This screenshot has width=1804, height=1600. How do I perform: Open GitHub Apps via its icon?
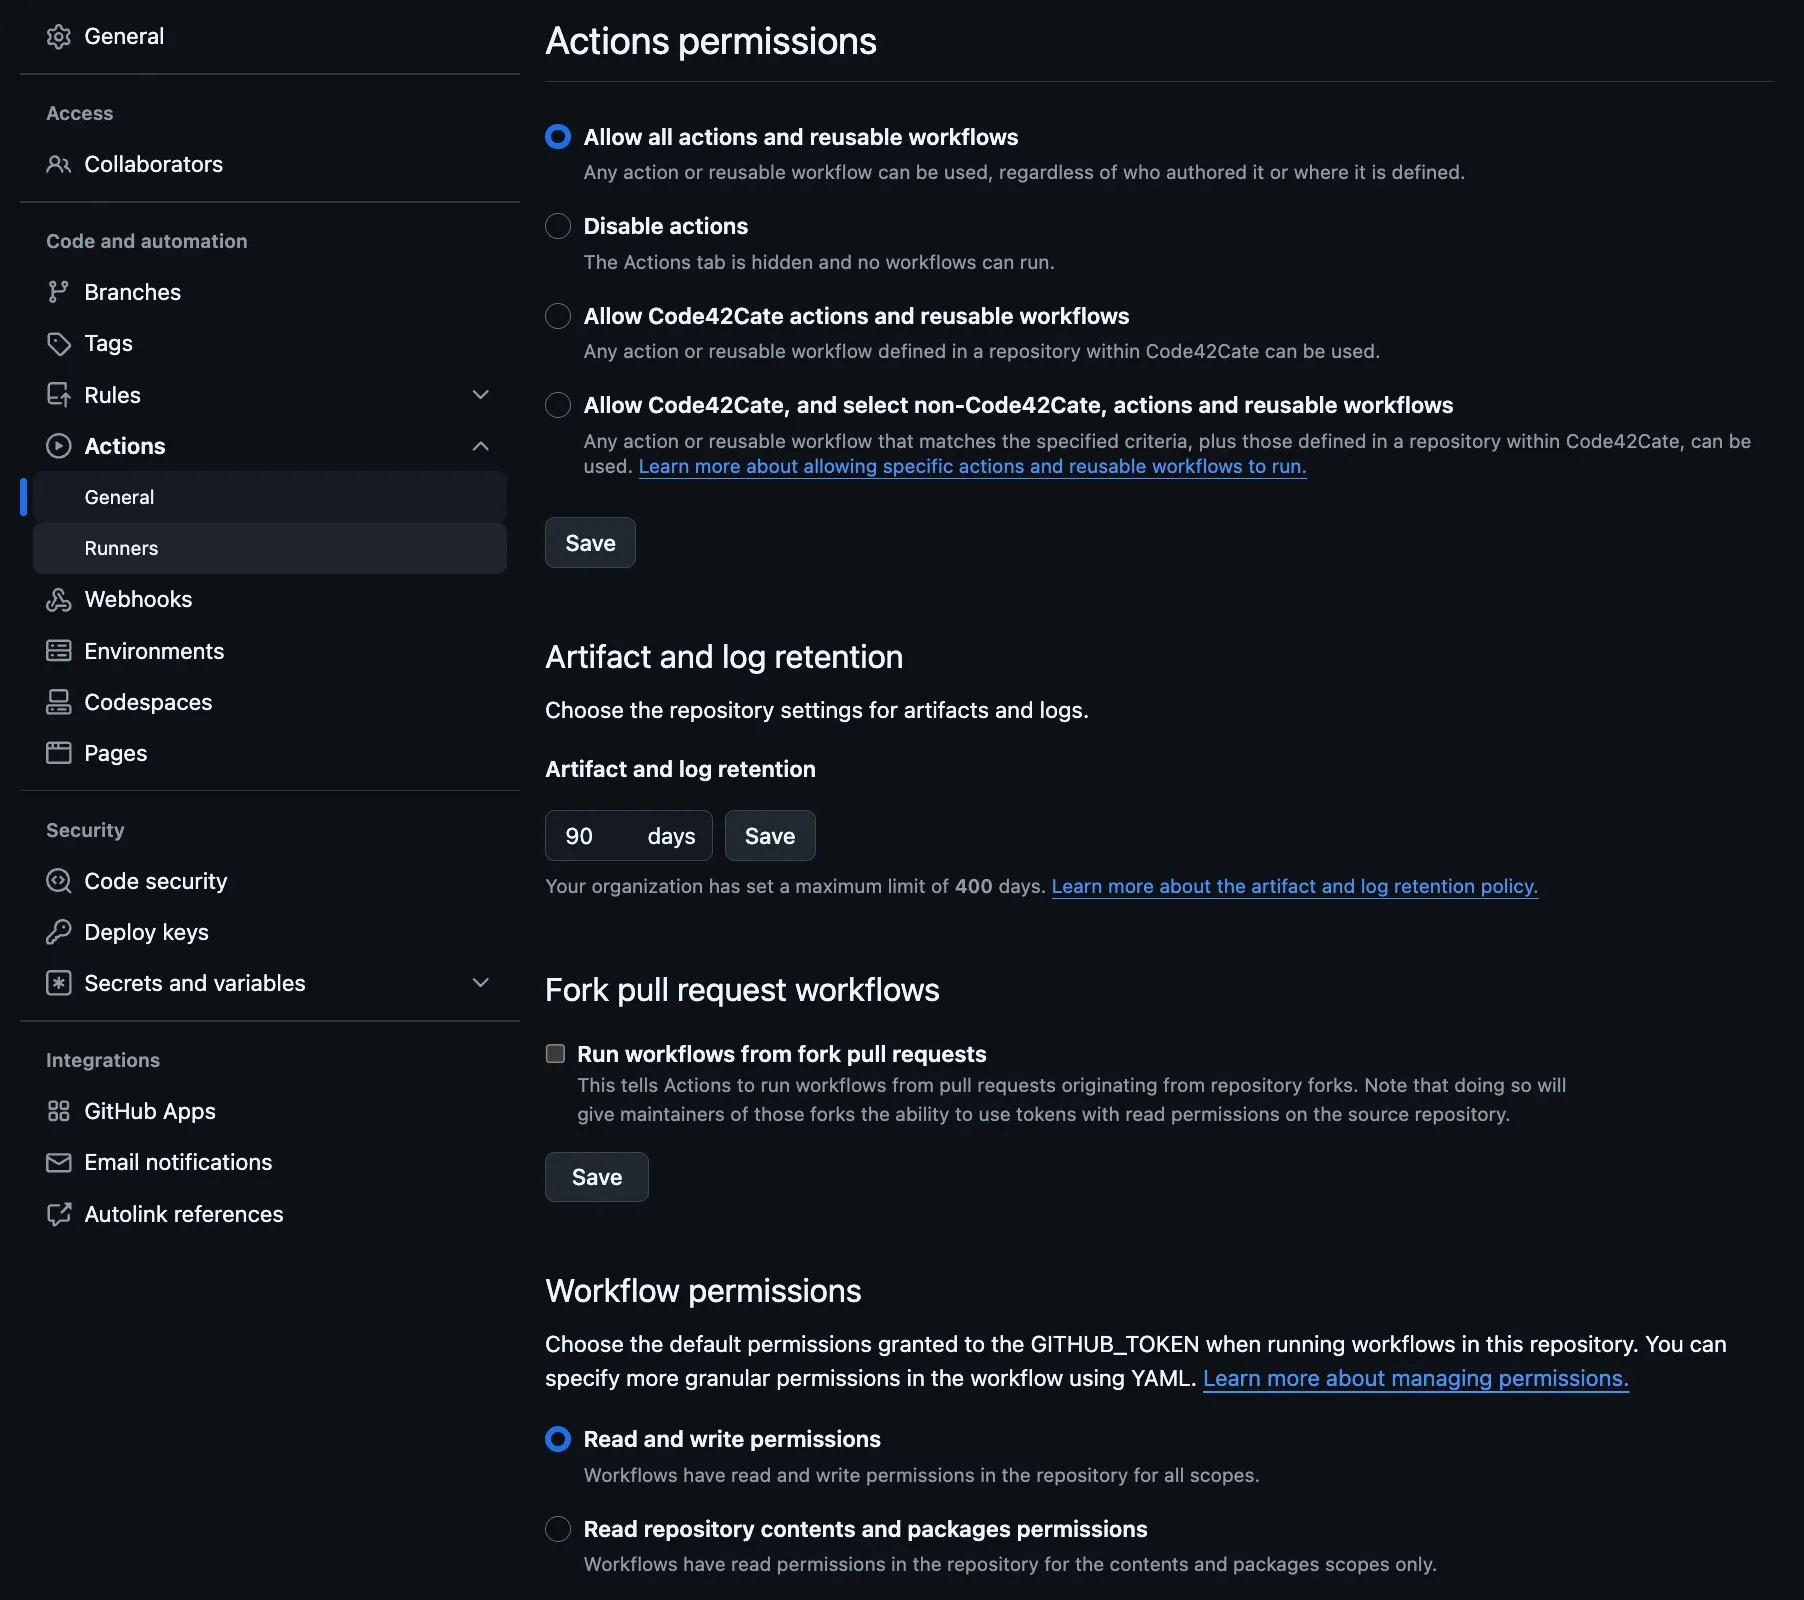[59, 1111]
